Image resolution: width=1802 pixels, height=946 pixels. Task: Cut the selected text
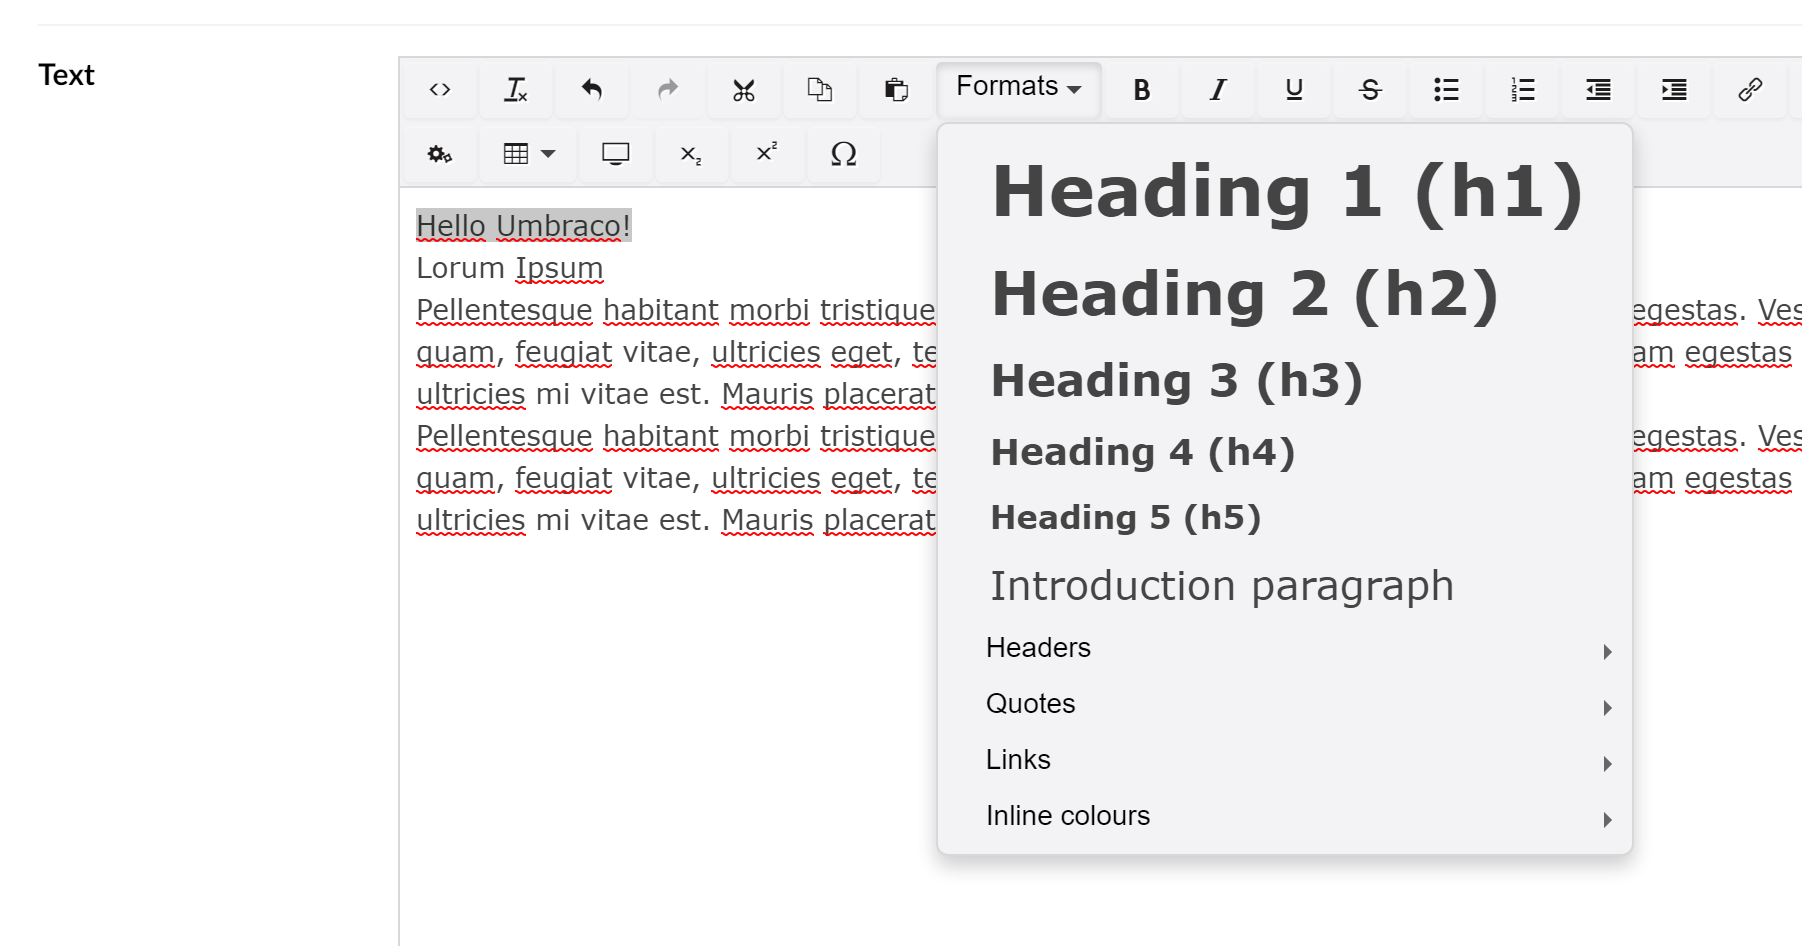[744, 90]
